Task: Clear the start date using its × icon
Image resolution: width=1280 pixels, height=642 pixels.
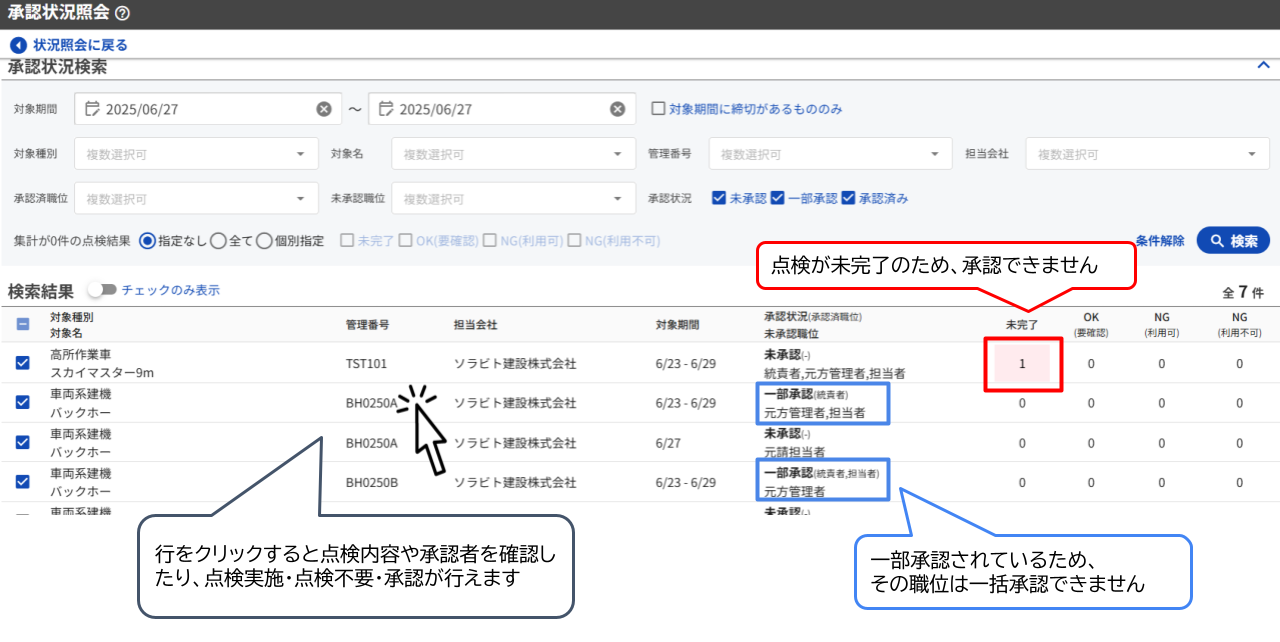Action: coord(322,108)
